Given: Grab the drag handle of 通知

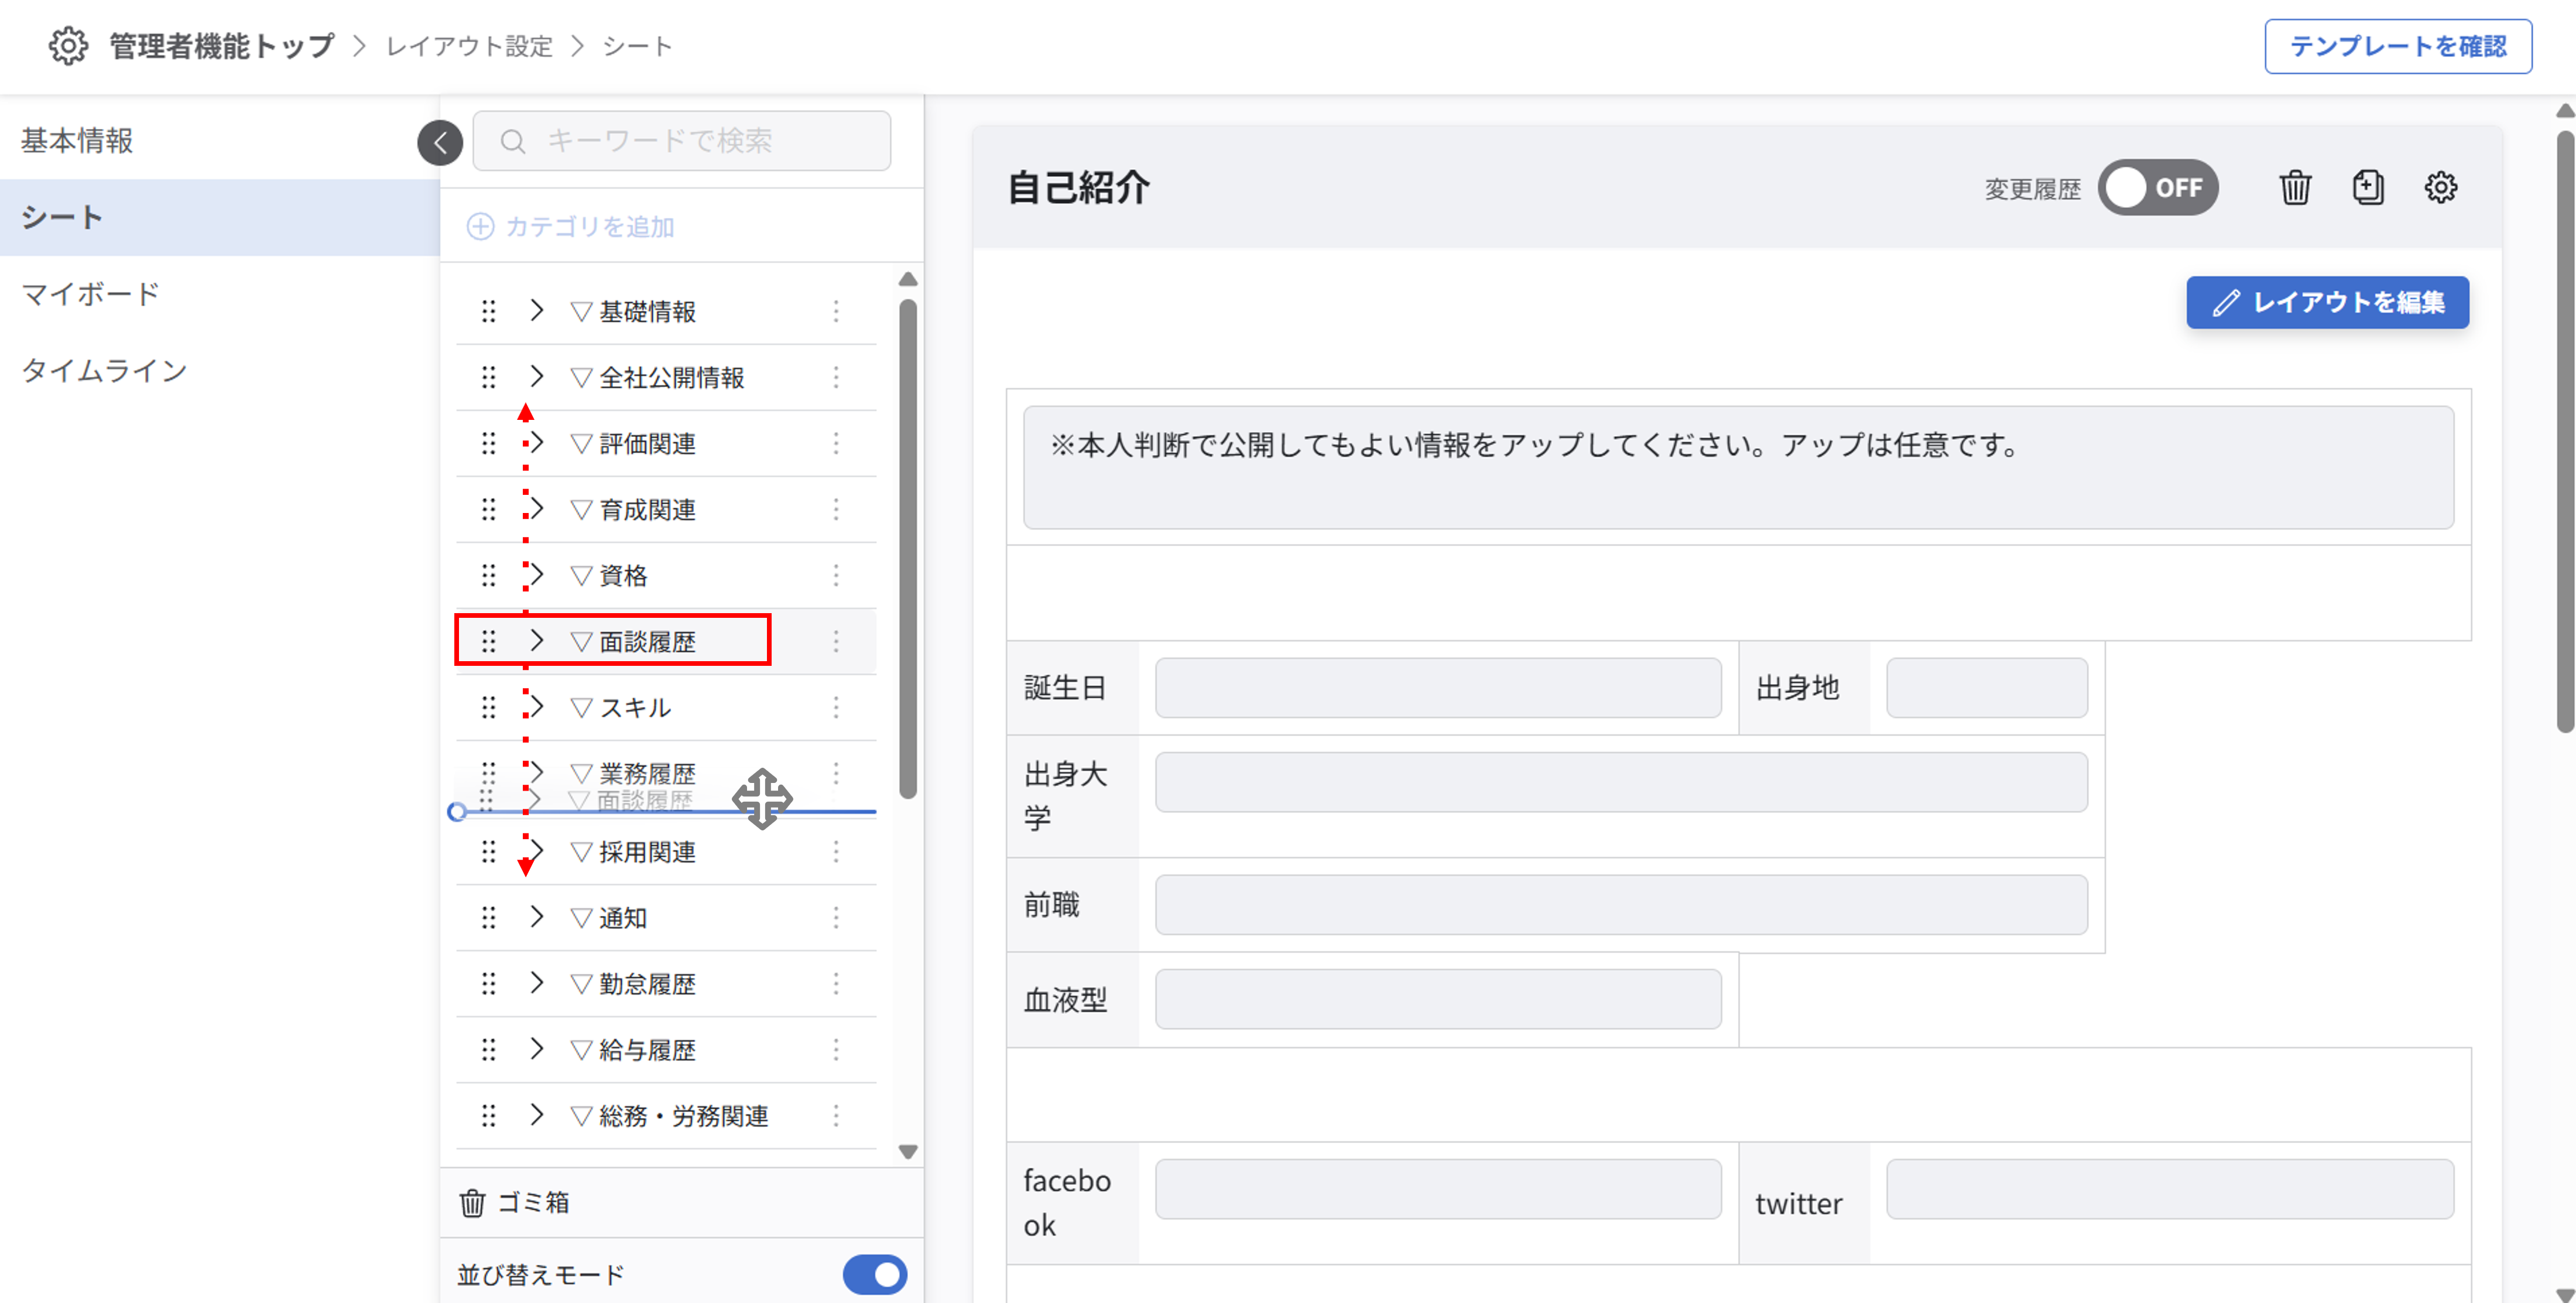Looking at the screenshot, I should coord(488,917).
